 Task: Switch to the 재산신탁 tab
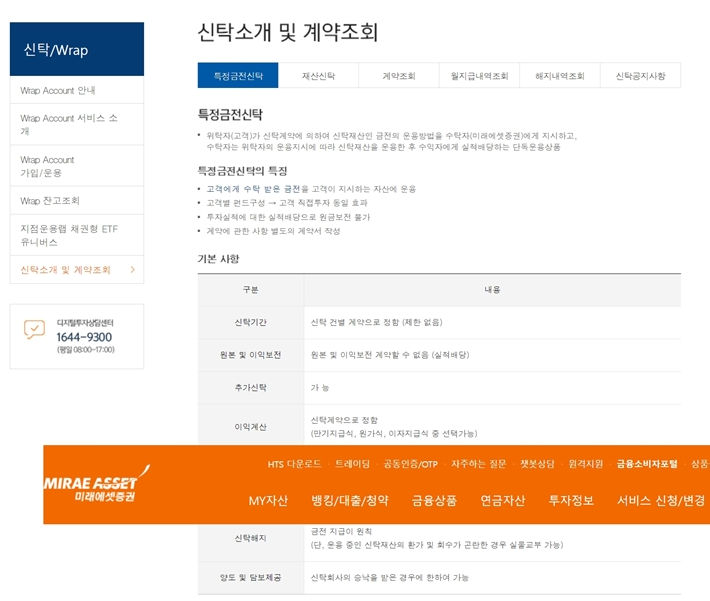pos(318,76)
